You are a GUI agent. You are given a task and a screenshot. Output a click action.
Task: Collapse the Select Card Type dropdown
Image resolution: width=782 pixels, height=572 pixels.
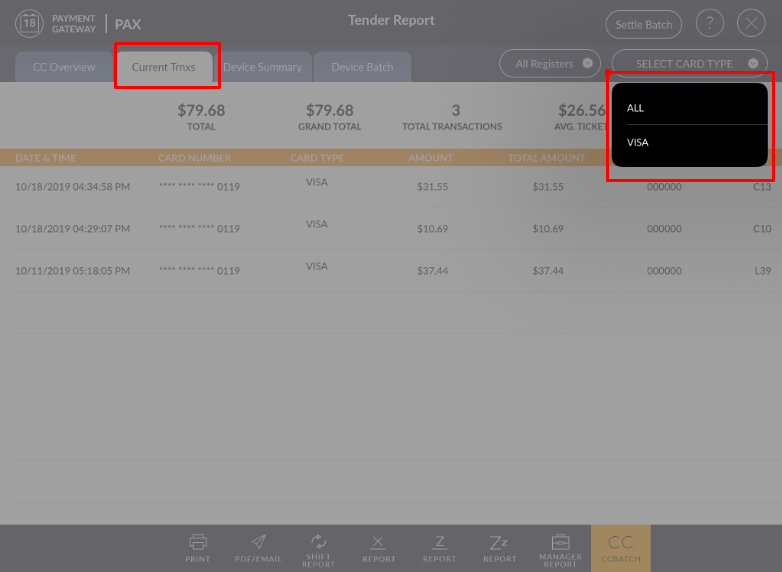pyautogui.click(x=690, y=64)
